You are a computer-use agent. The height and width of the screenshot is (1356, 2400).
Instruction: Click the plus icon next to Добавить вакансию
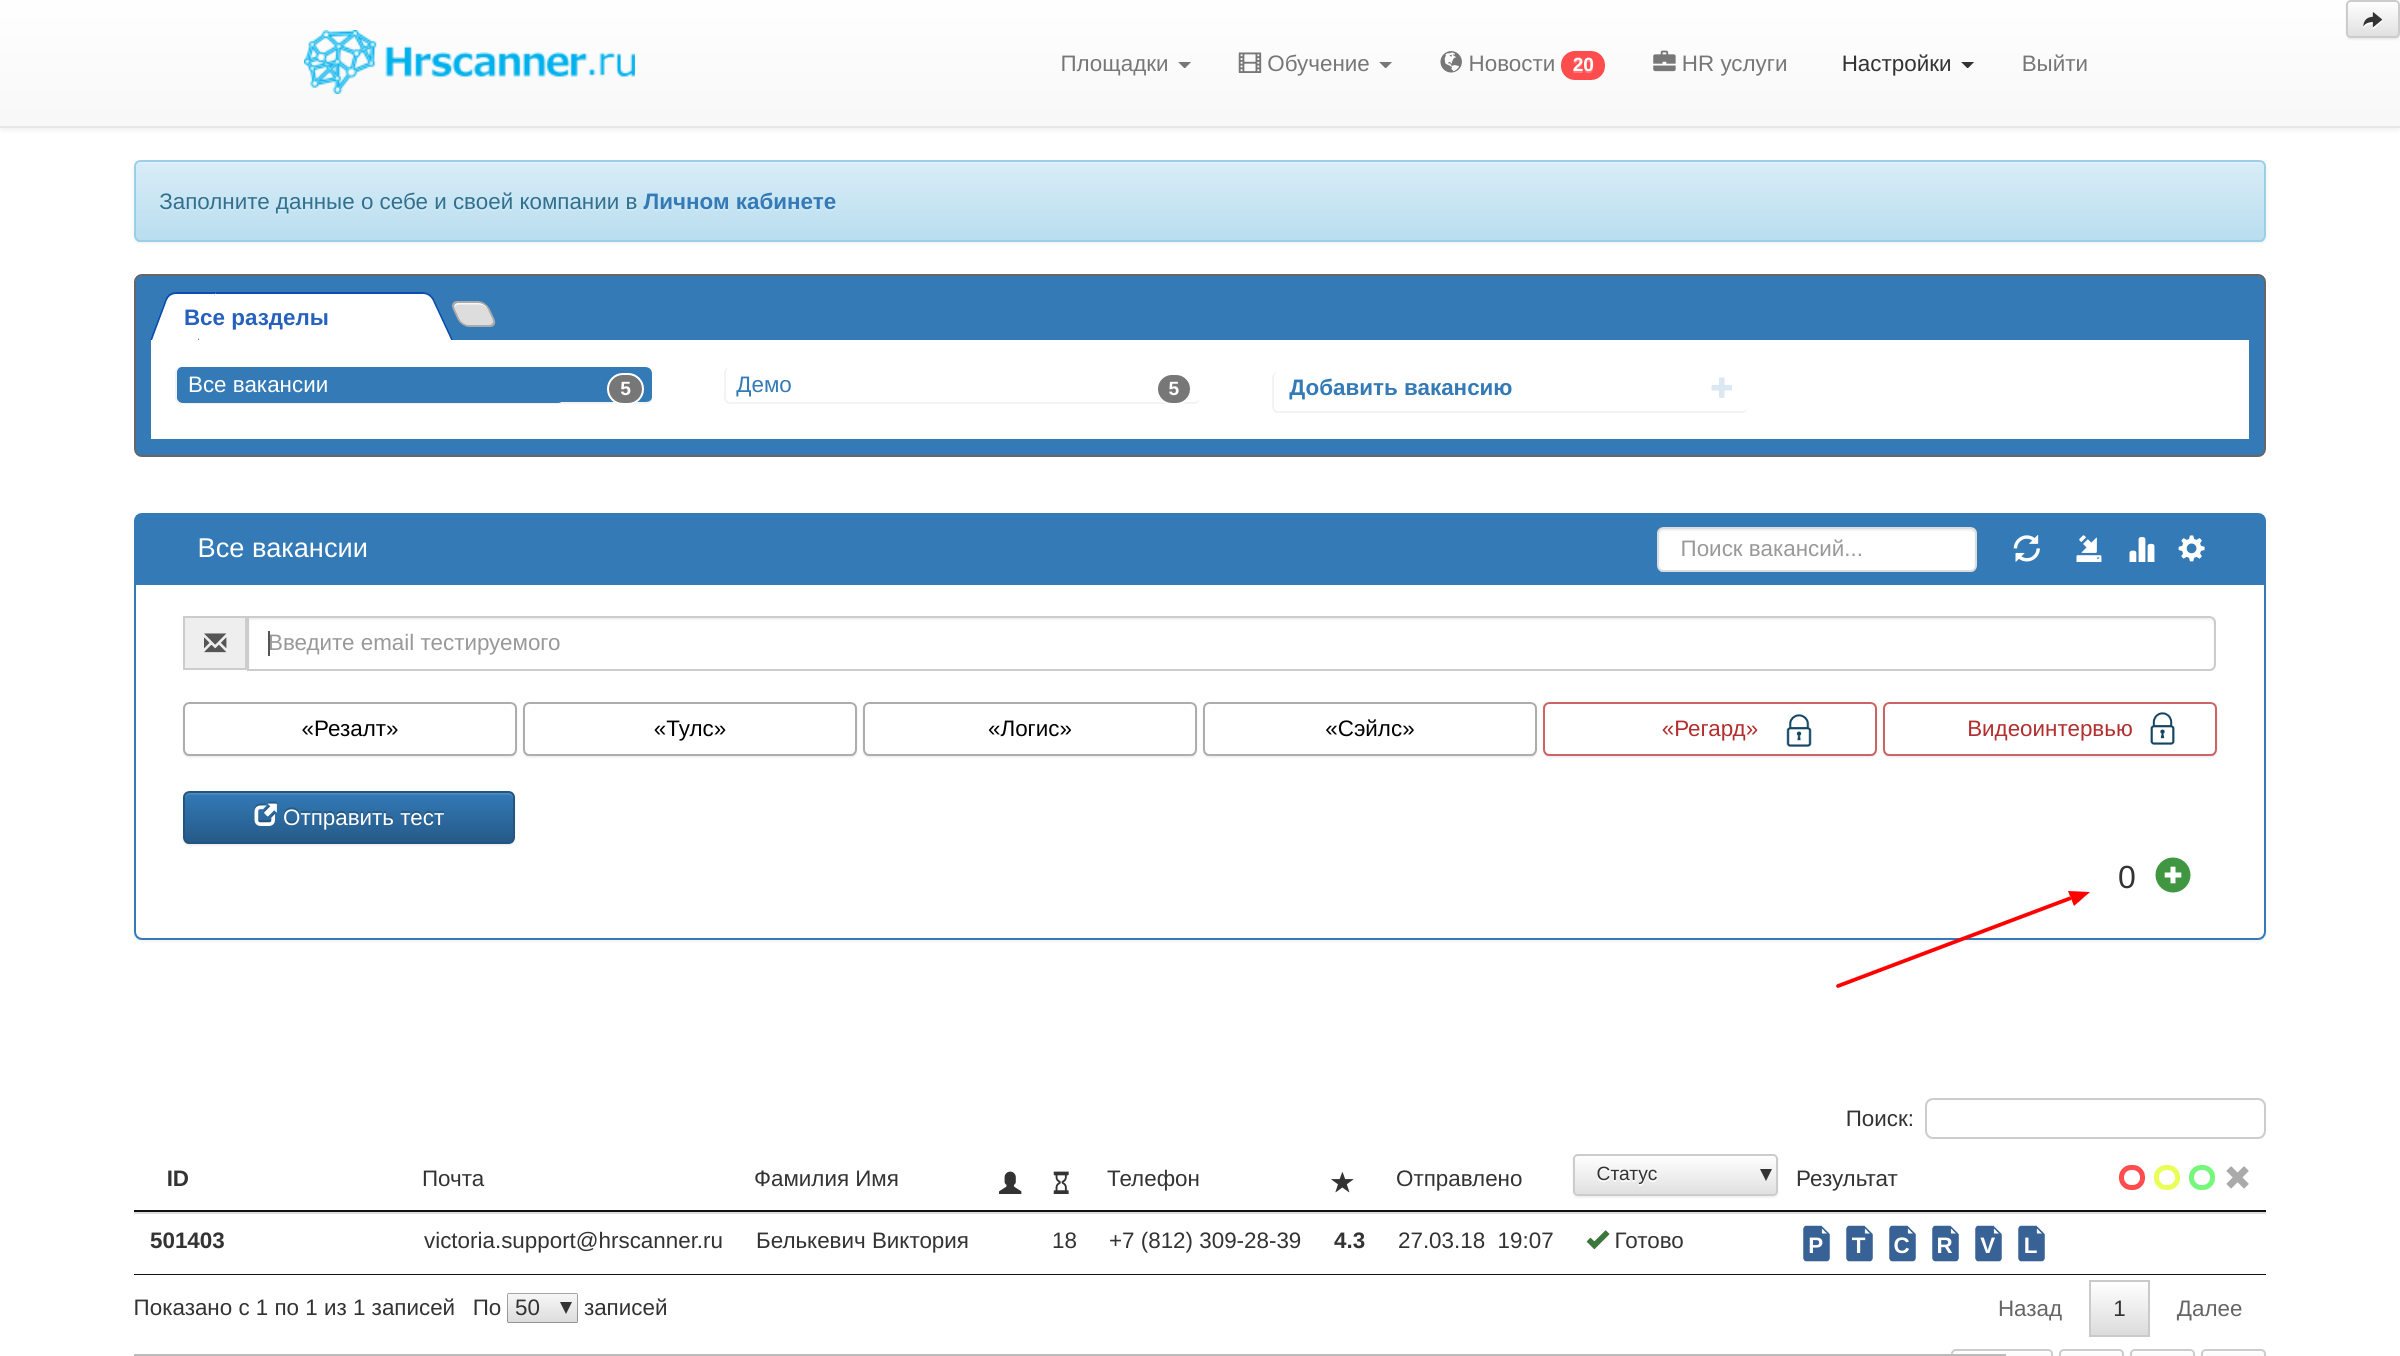point(1721,388)
